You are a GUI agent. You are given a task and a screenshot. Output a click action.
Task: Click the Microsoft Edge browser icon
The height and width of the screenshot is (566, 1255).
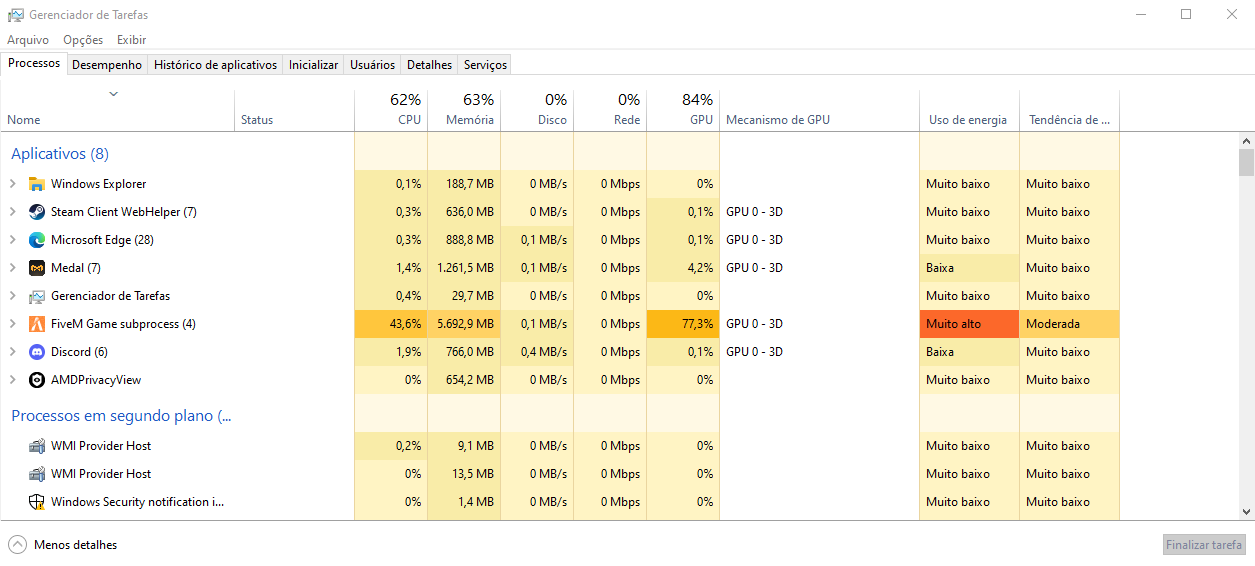37,240
